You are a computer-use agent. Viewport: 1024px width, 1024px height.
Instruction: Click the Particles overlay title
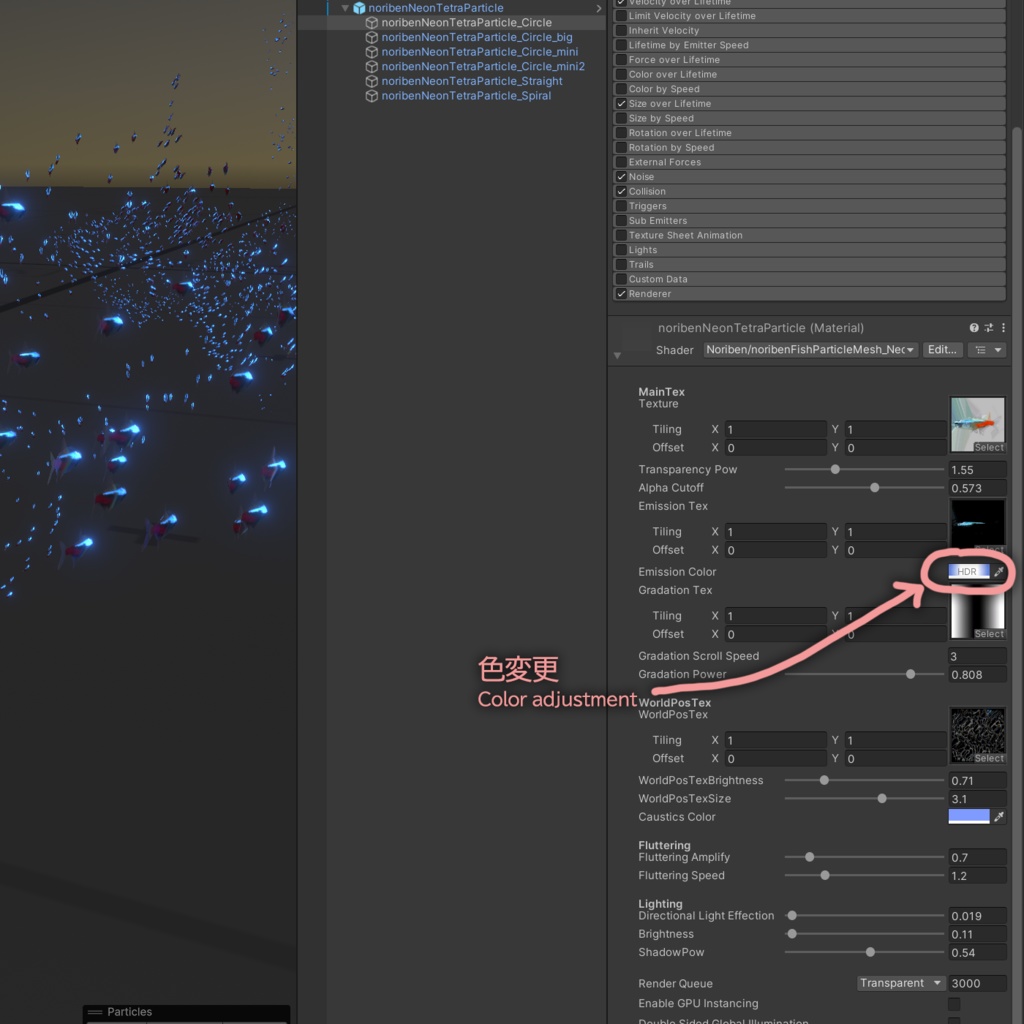click(x=129, y=1012)
